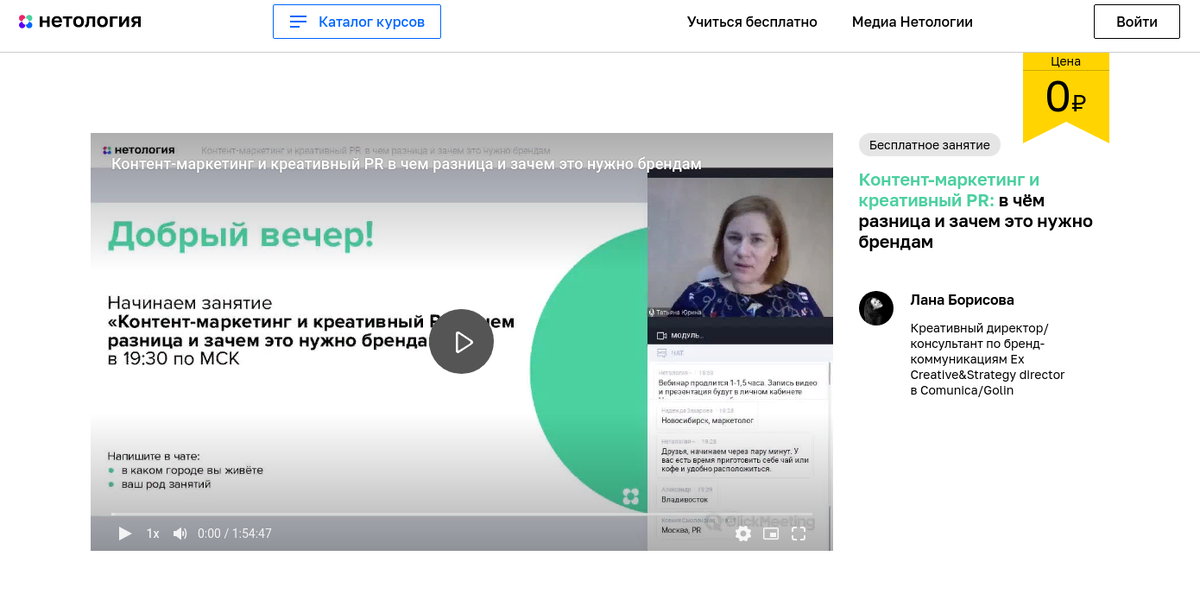Click the hamburger icon in Каталог курсов
The image size is (1200, 594).
(298, 22)
